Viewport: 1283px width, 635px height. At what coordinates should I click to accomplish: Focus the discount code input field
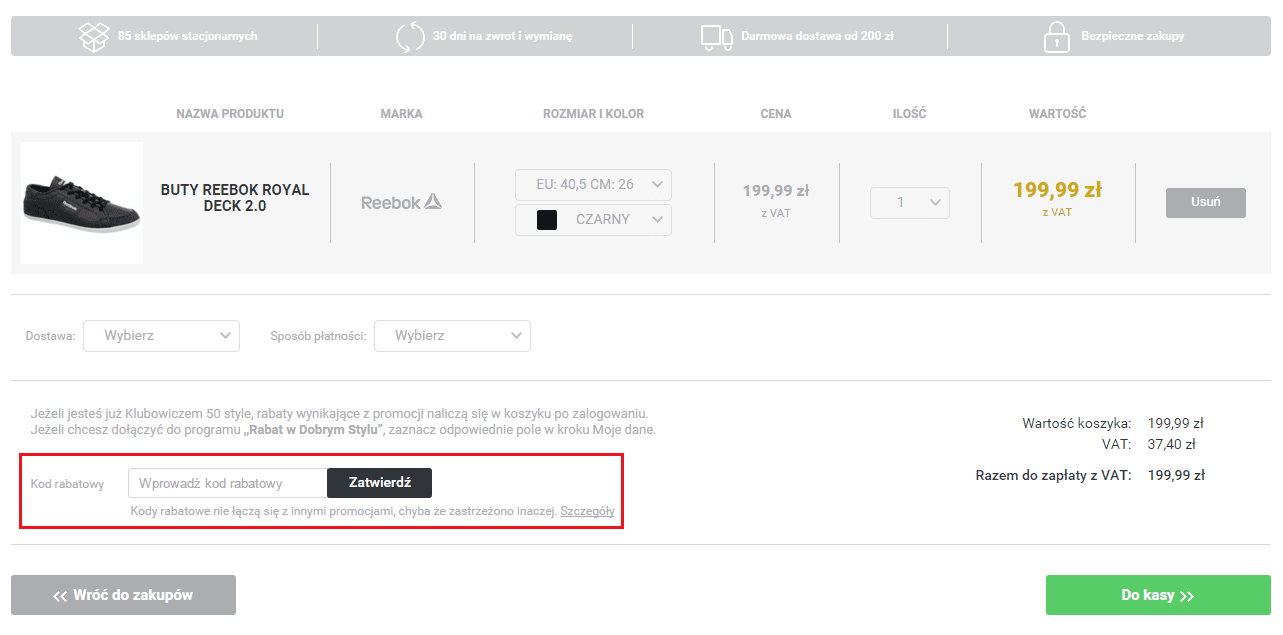point(228,483)
